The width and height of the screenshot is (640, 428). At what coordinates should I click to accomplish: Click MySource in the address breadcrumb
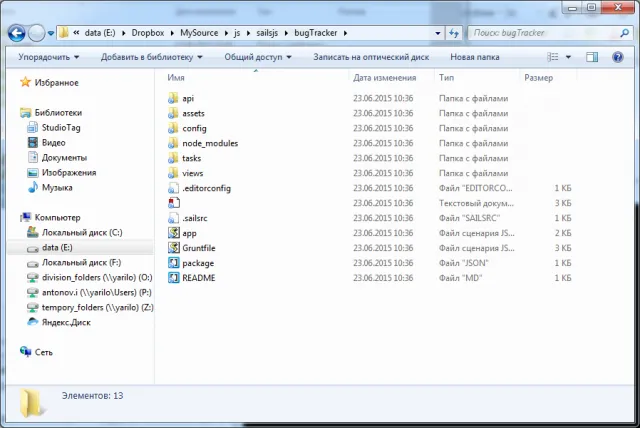(199, 33)
